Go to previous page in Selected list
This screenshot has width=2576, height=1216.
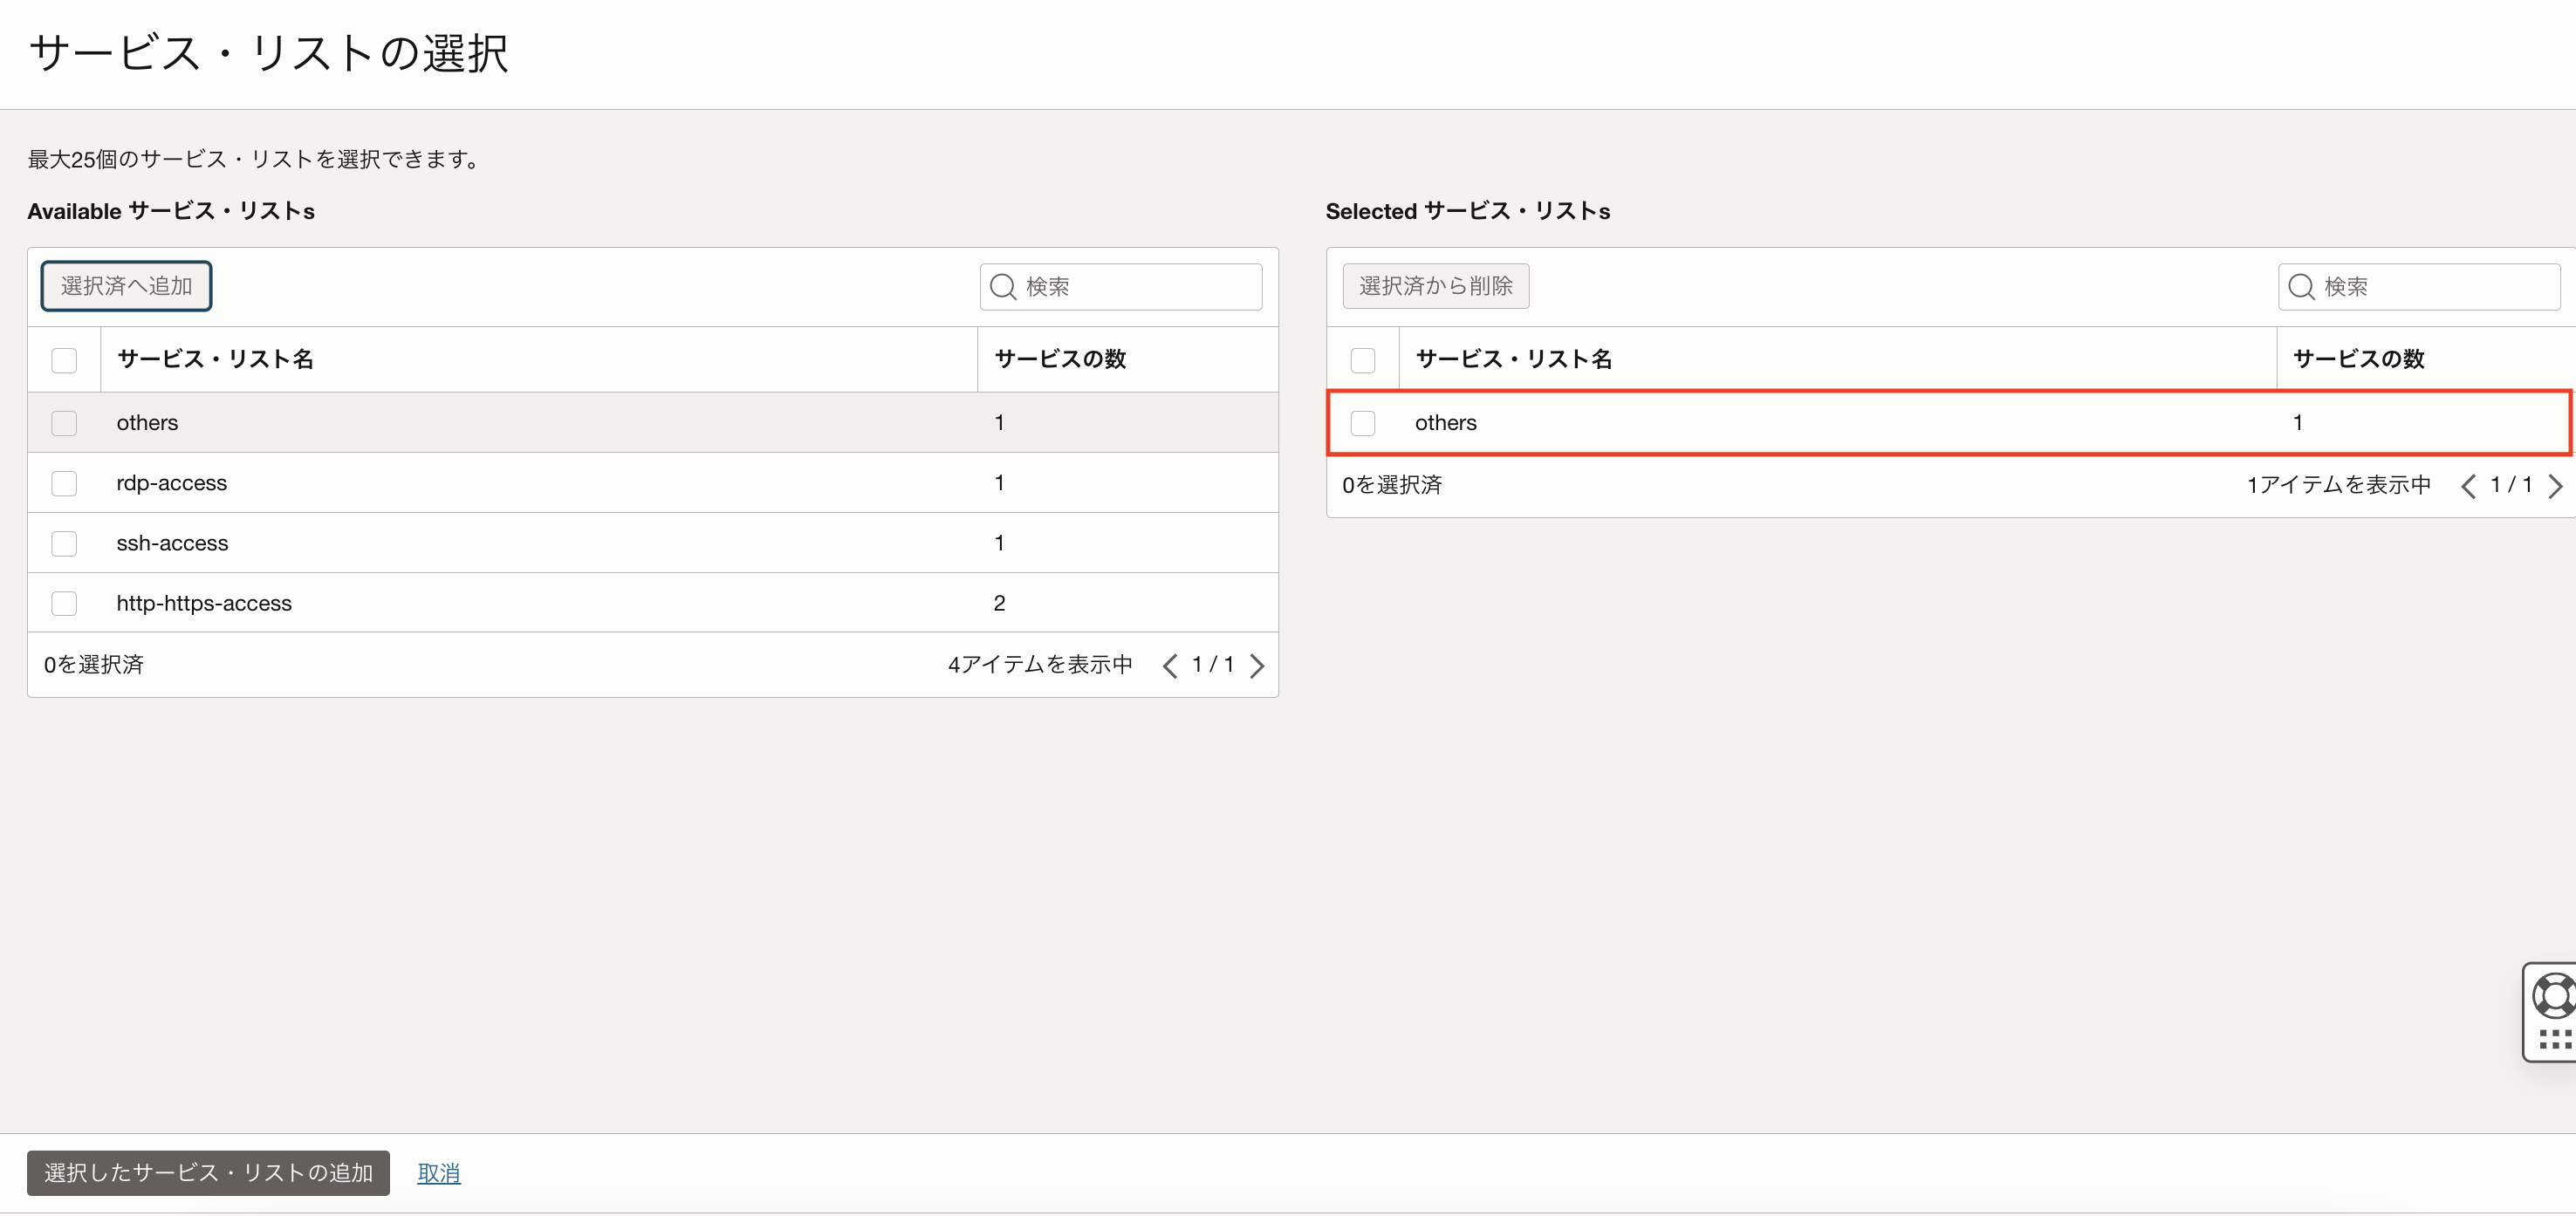(2468, 486)
